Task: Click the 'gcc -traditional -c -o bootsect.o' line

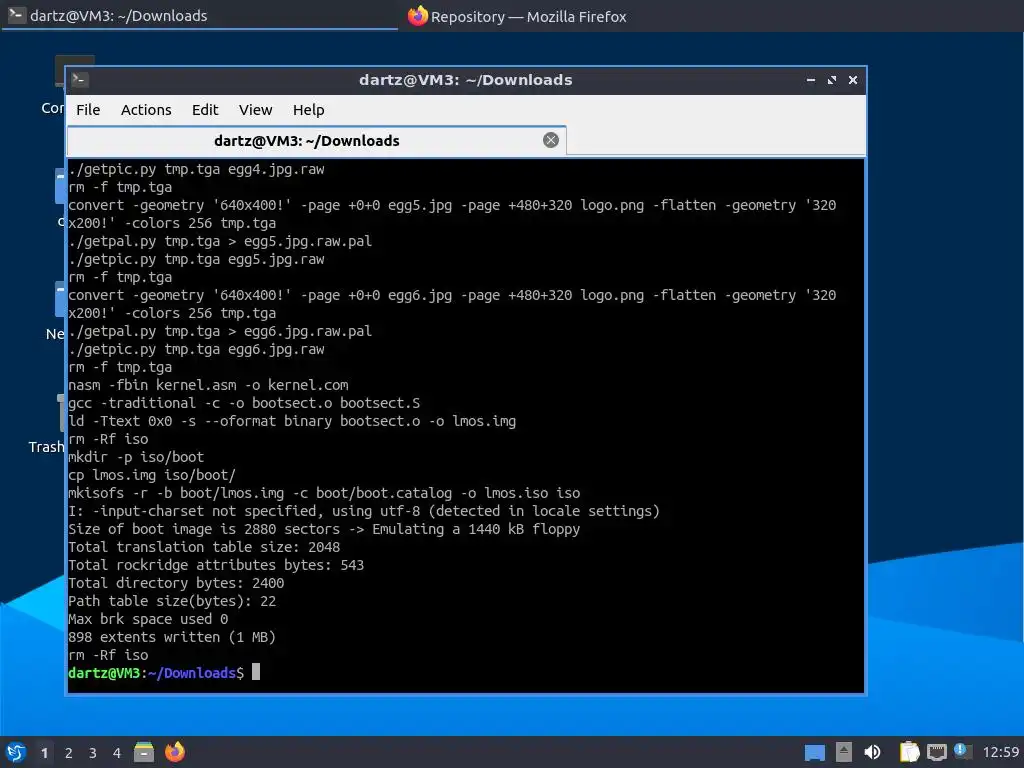Action: point(244,403)
